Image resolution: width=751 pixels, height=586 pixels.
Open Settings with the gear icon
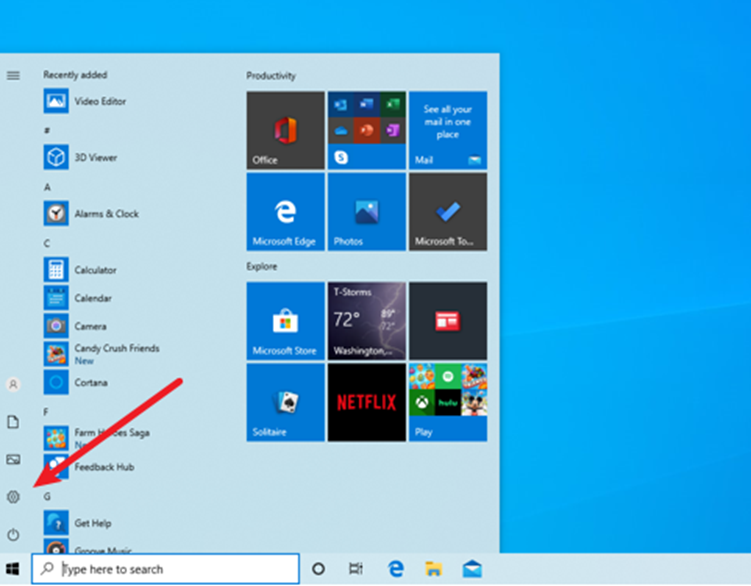pos(13,497)
